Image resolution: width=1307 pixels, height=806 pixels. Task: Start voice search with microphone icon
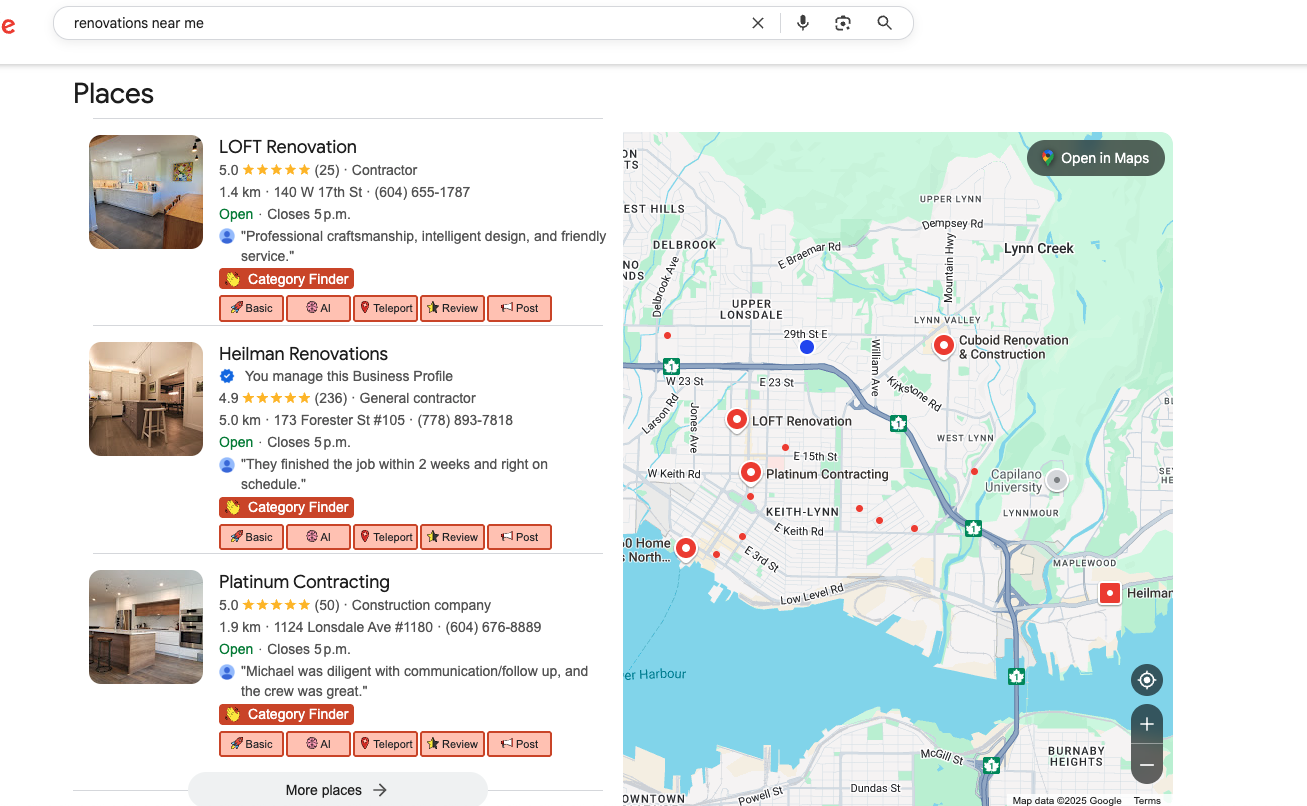point(802,23)
